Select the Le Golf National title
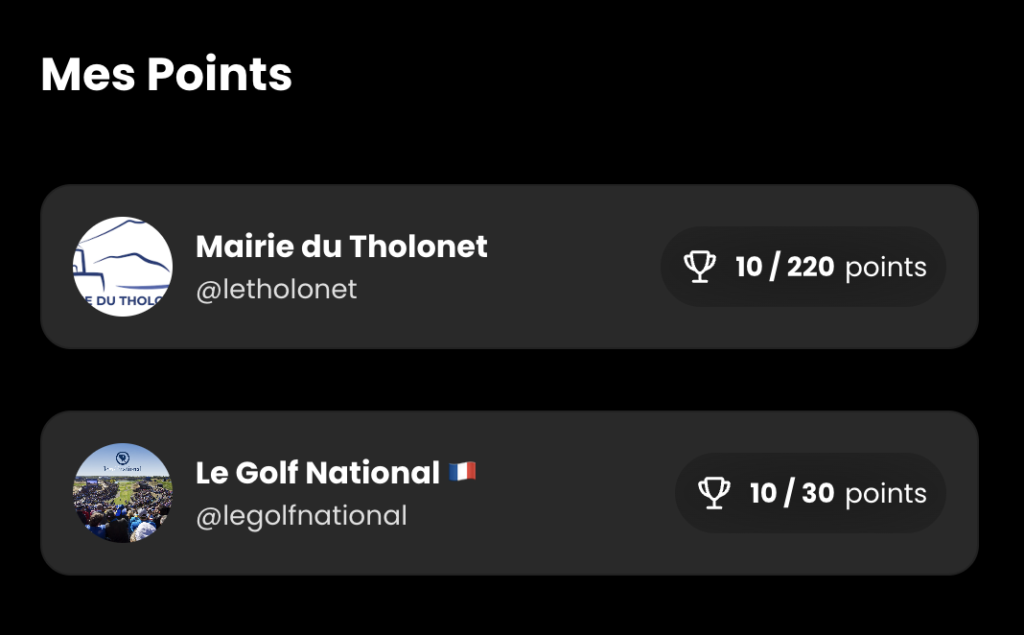The width and height of the screenshot is (1024, 635). coord(318,472)
